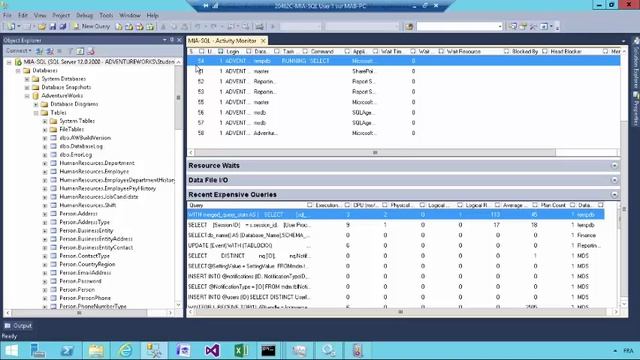Viewport: 640px width, 360px height.
Task: Open the View menu
Action: pos(40,16)
